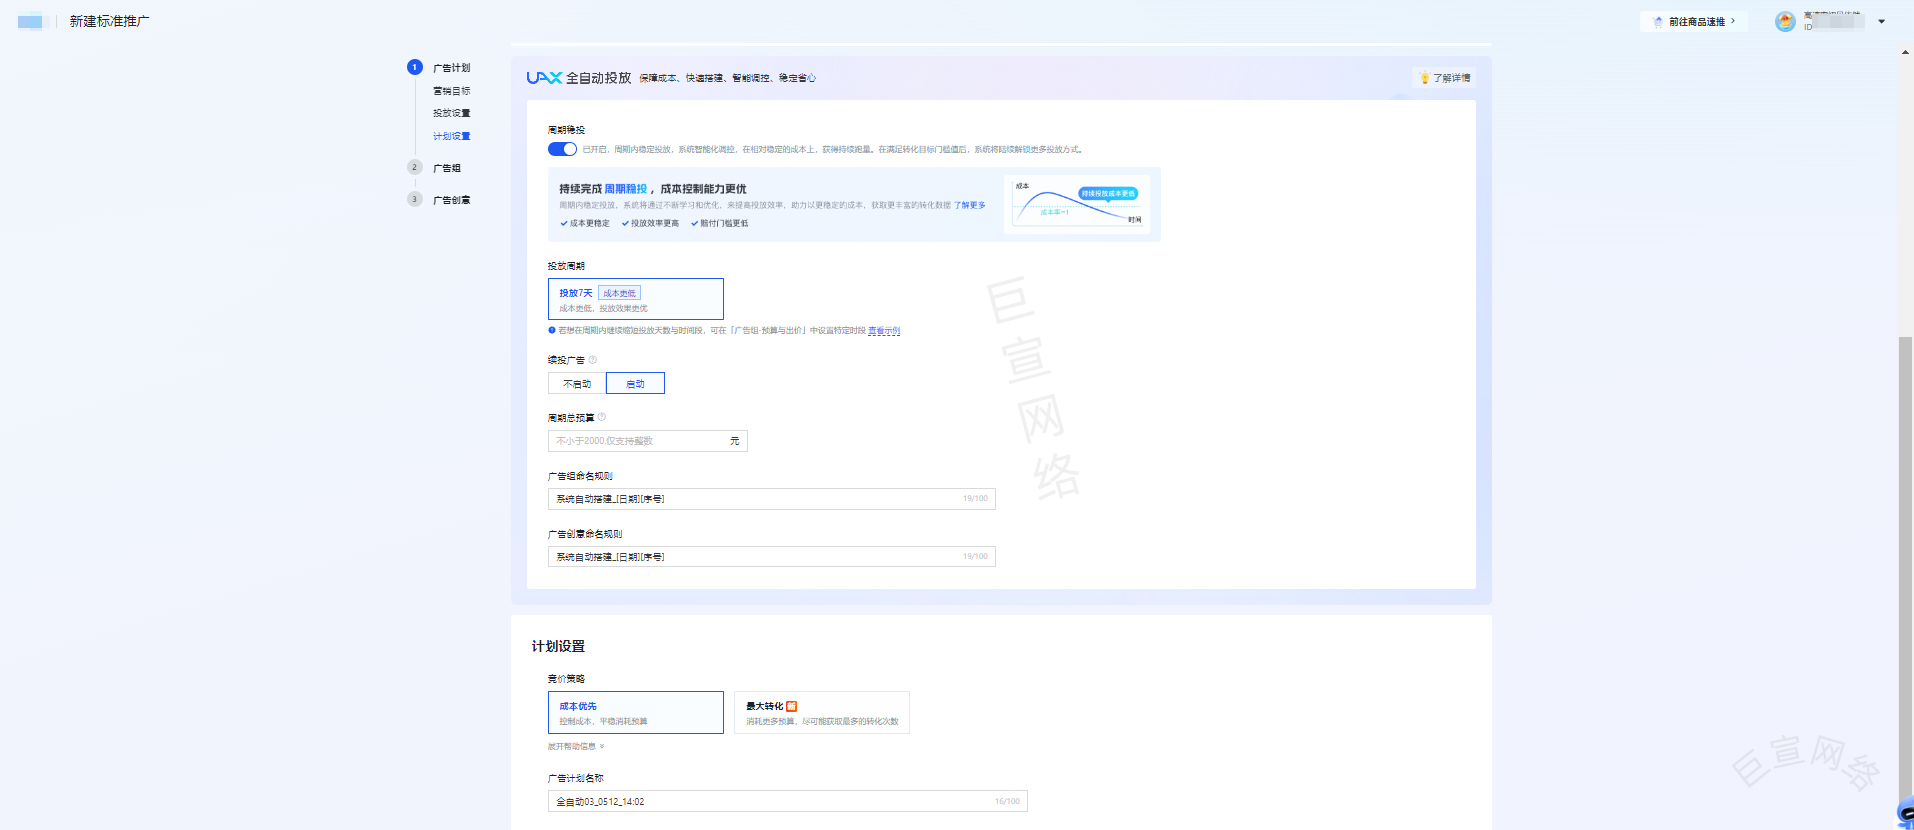This screenshot has width=1914, height=830.
Task: Expand the account dropdown arrow
Action: click(x=1881, y=21)
